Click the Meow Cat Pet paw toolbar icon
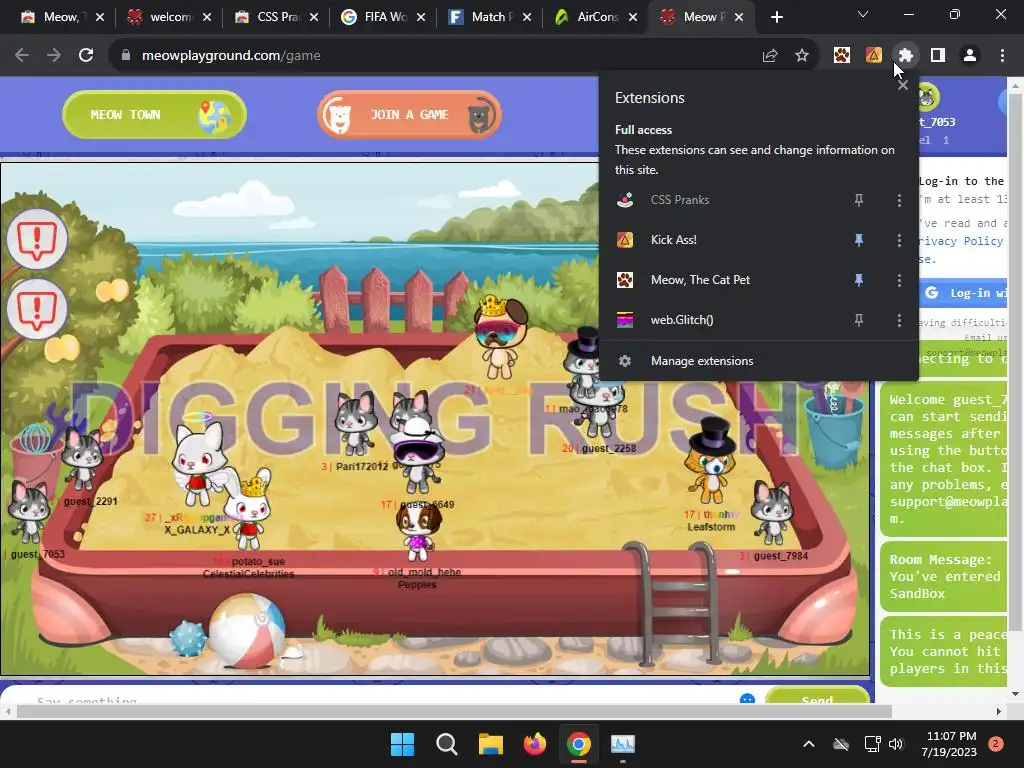Image resolution: width=1024 pixels, height=768 pixels. 842,56
